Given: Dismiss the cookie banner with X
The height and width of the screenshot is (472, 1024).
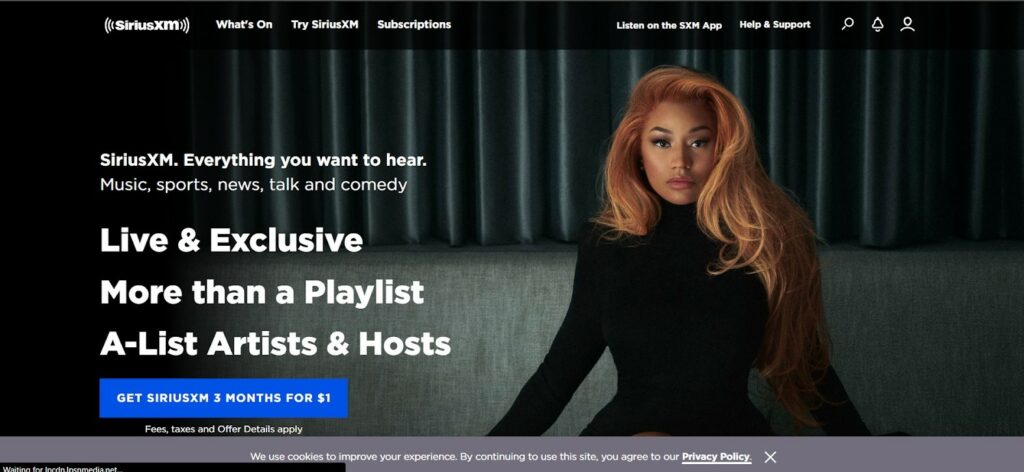Looking at the screenshot, I should pos(770,457).
